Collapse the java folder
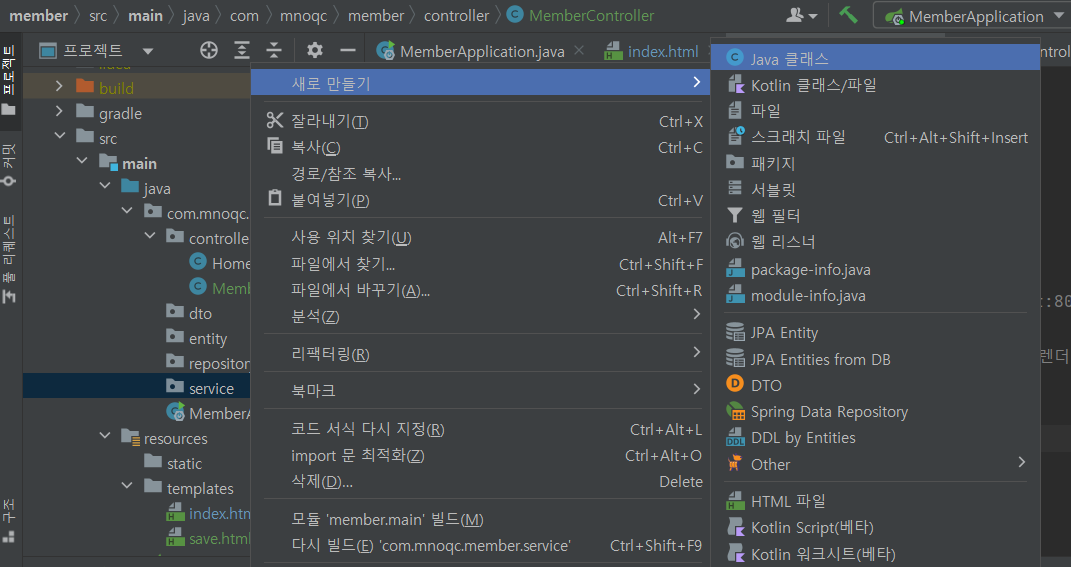Viewport: 1071px width, 567px height. 105,186
